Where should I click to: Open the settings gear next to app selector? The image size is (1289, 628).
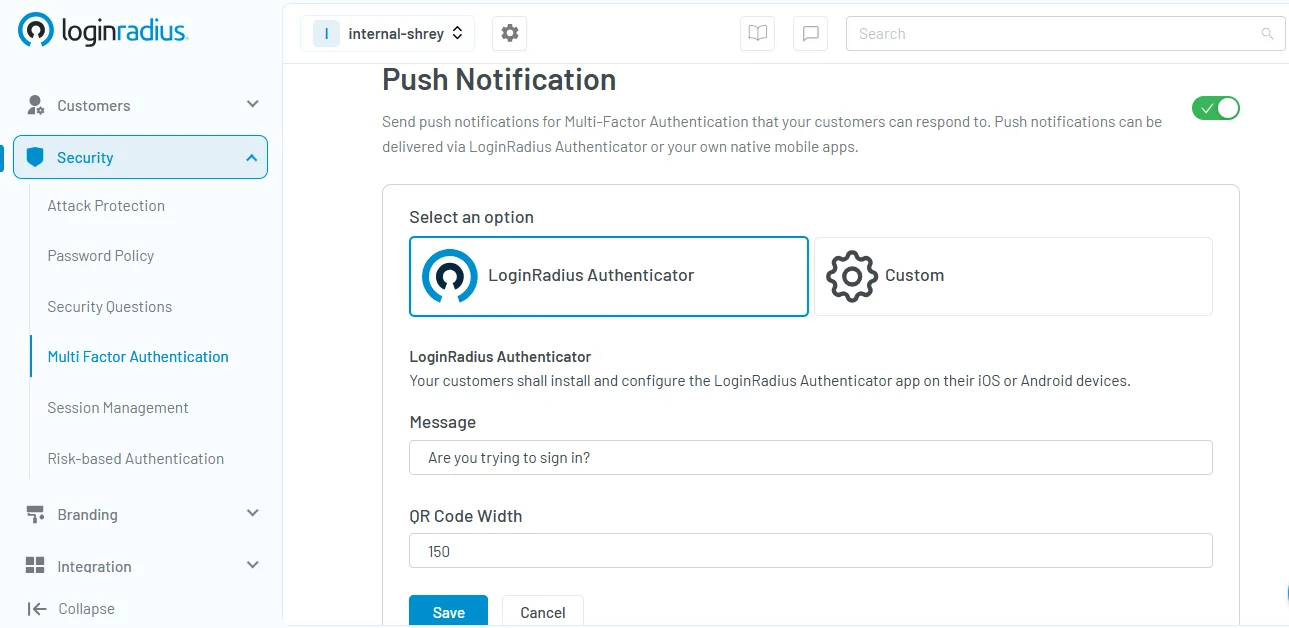pos(509,33)
